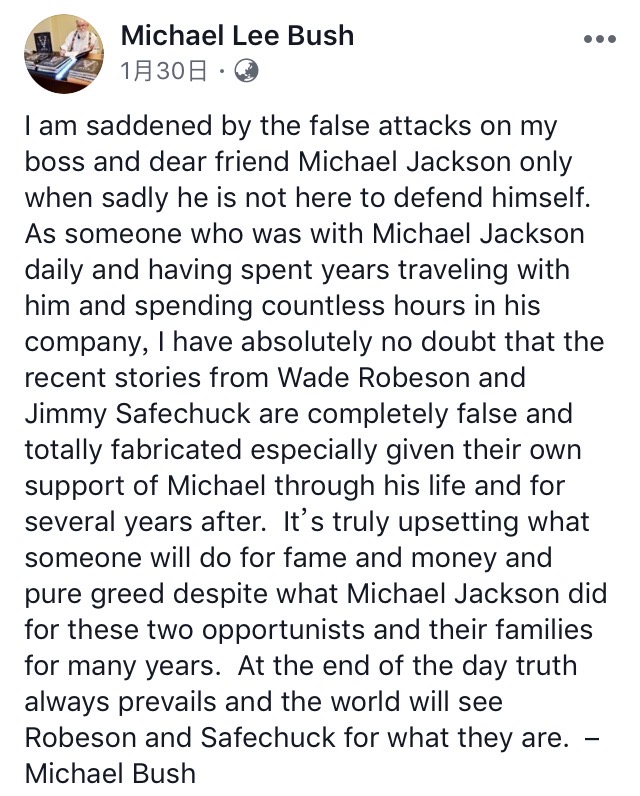
Task: Click the closing signature "Michael Bush"
Action: point(110,774)
